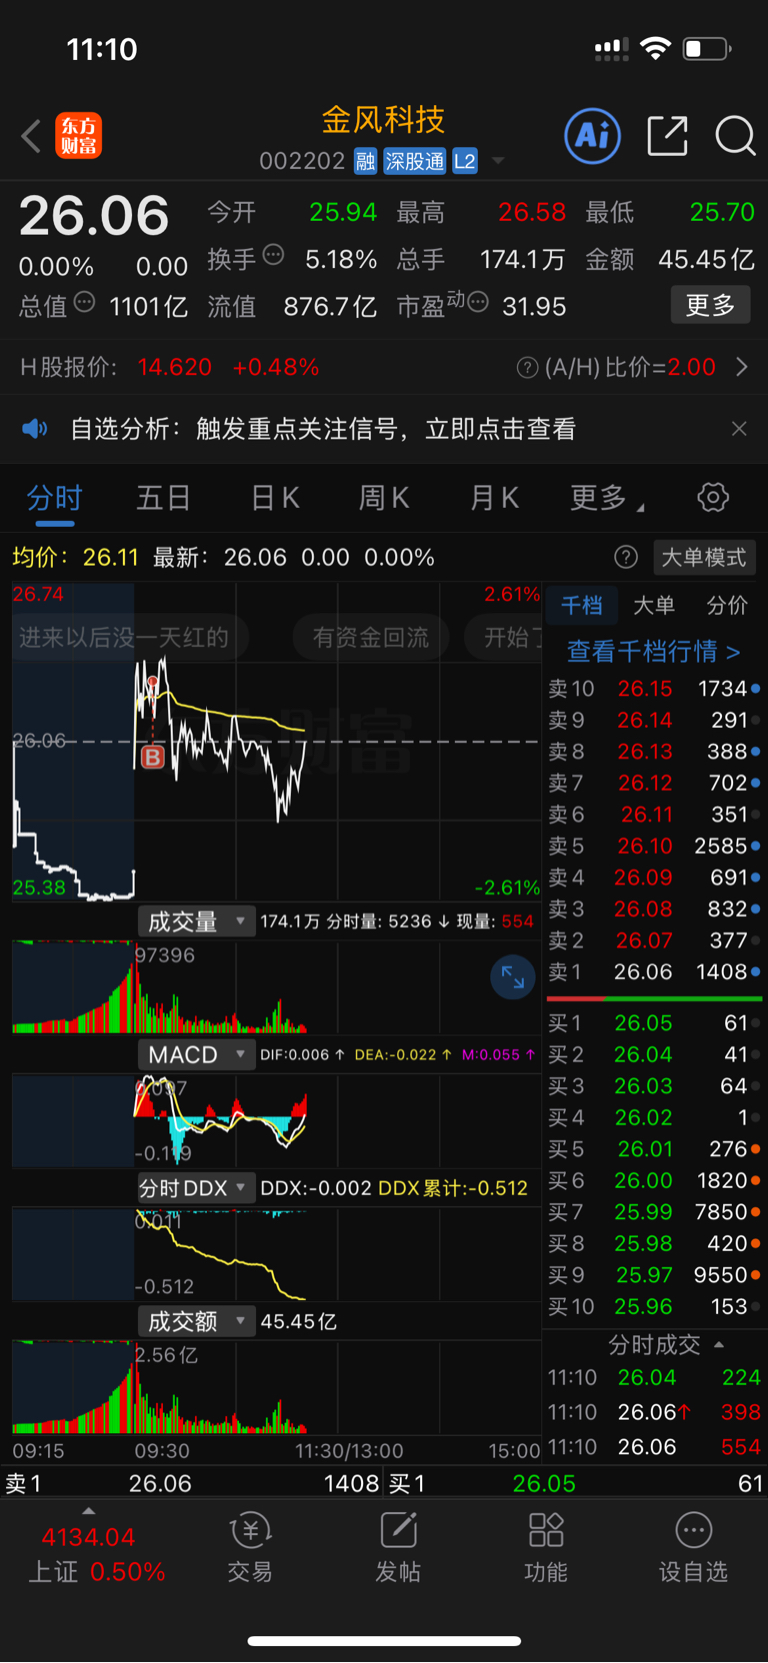
Task: Tap the share export icon
Action: point(667,135)
